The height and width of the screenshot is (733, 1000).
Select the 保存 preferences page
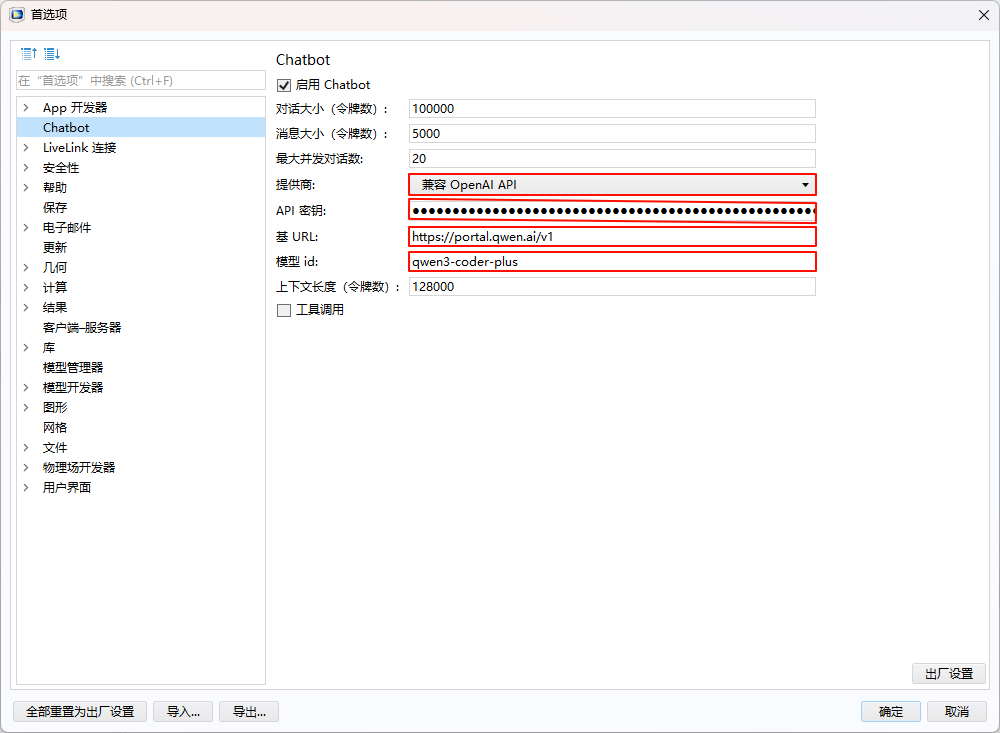[55, 207]
